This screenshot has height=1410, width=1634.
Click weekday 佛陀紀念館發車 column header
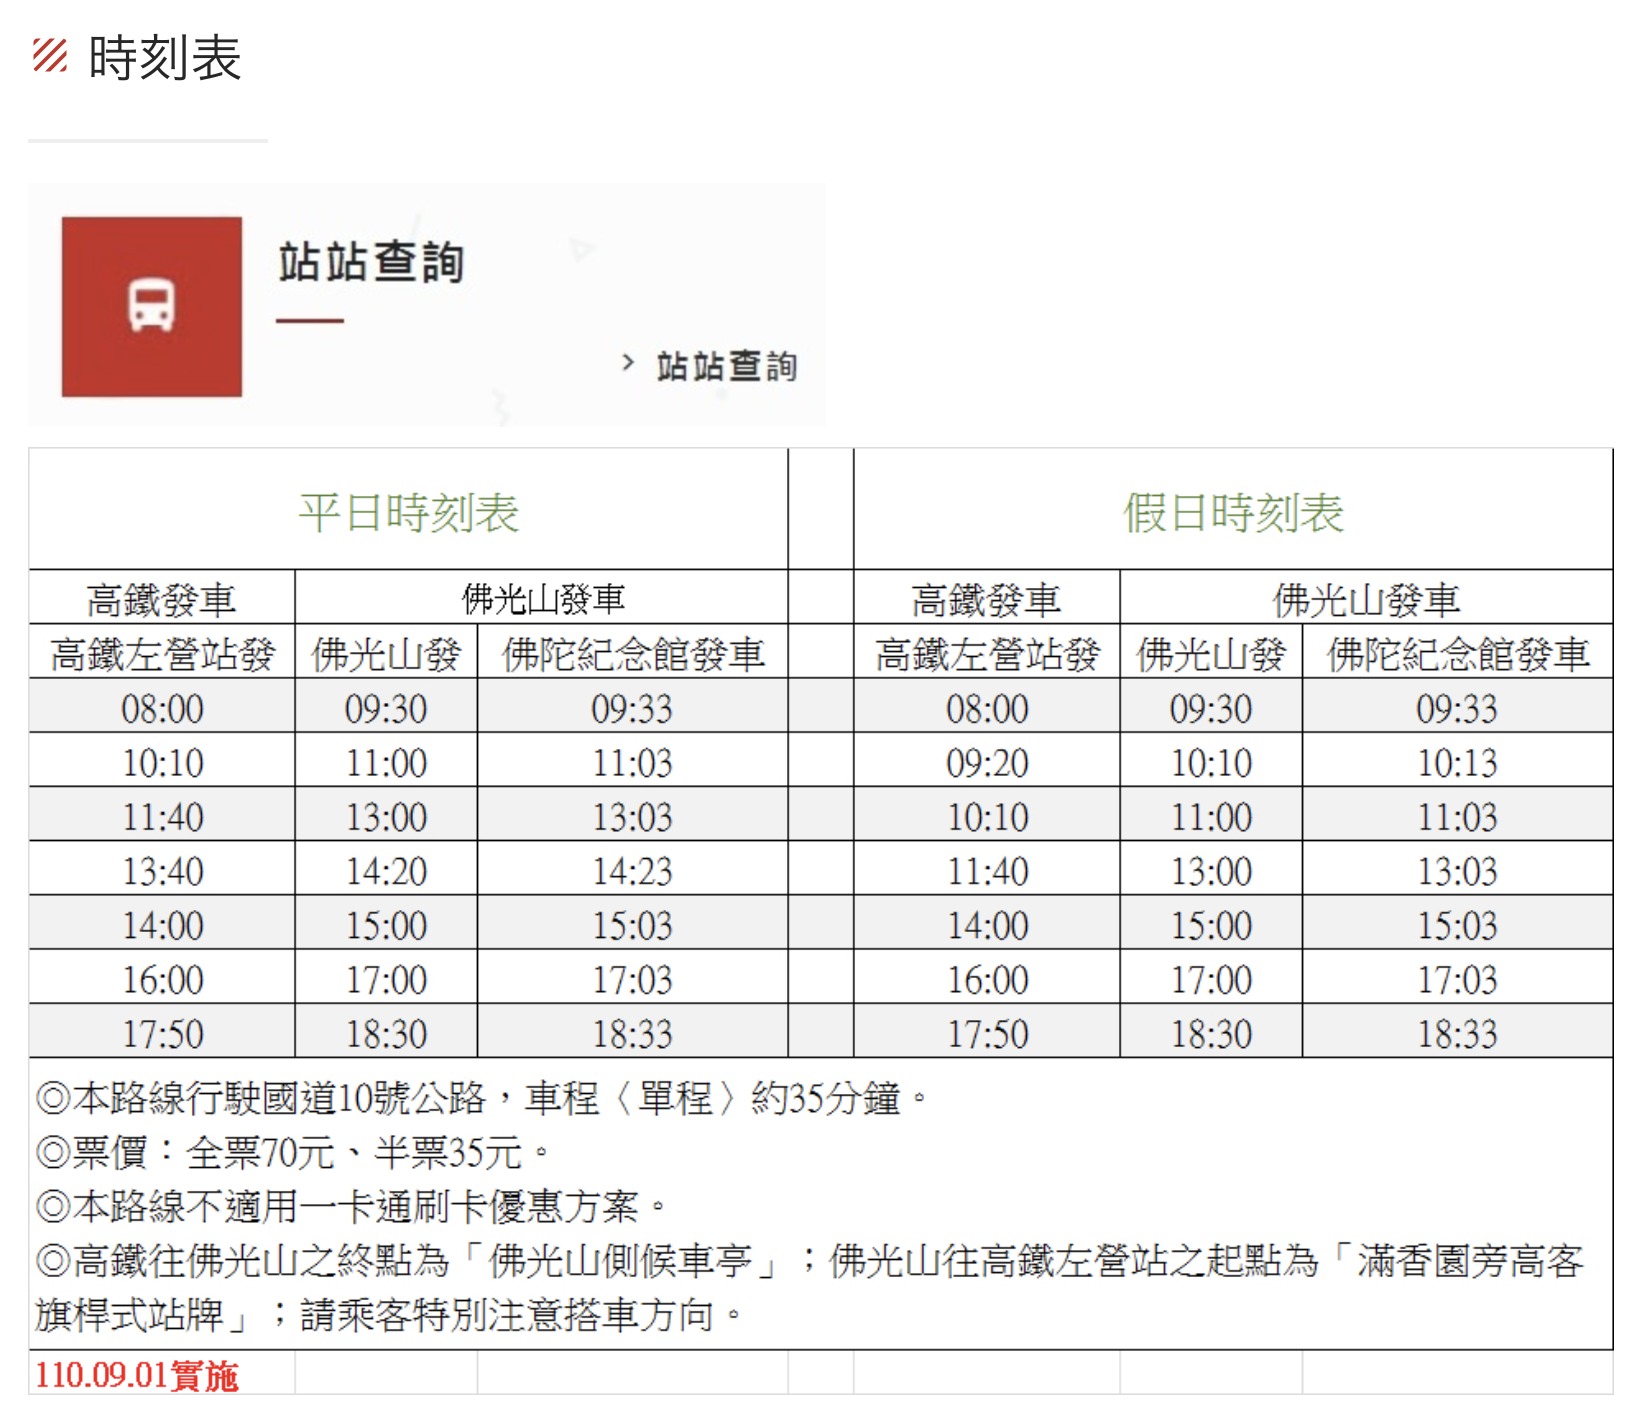pyautogui.click(x=632, y=654)
